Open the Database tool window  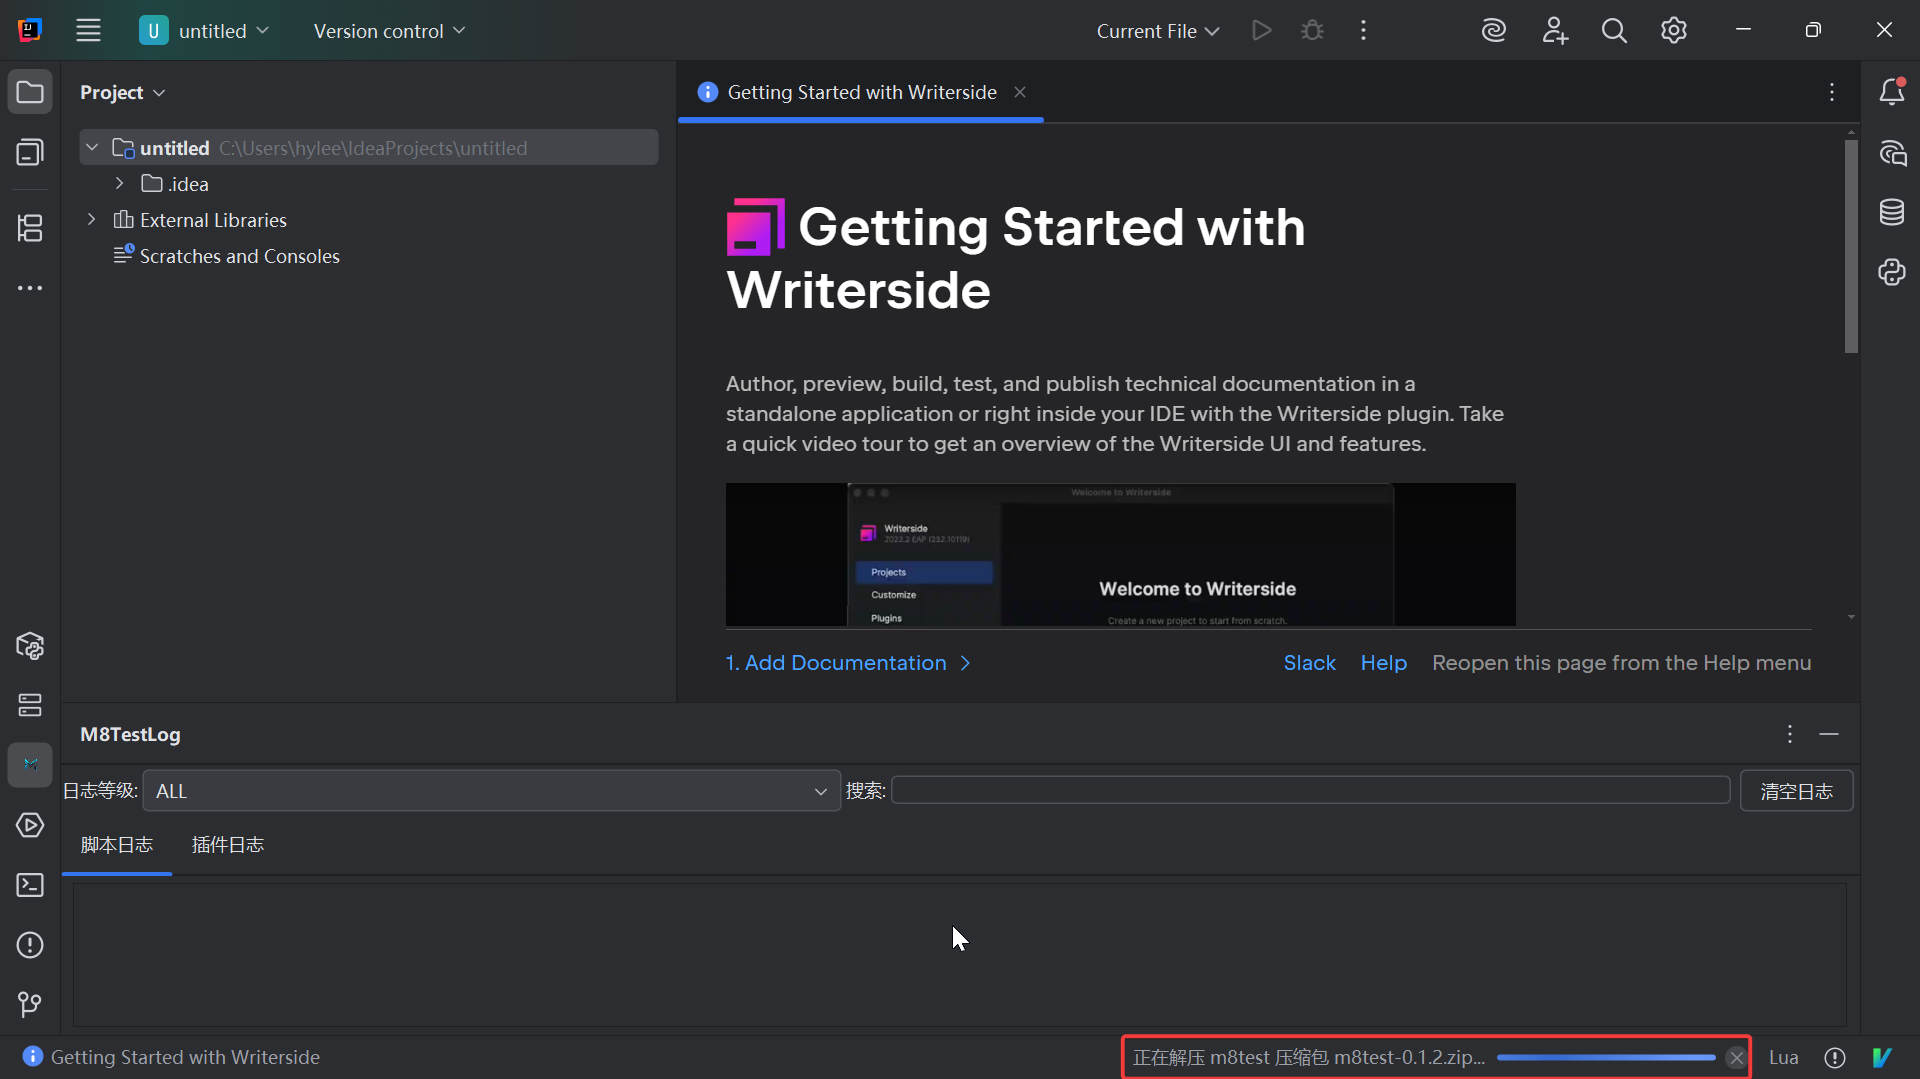[x=1891, y=212]
